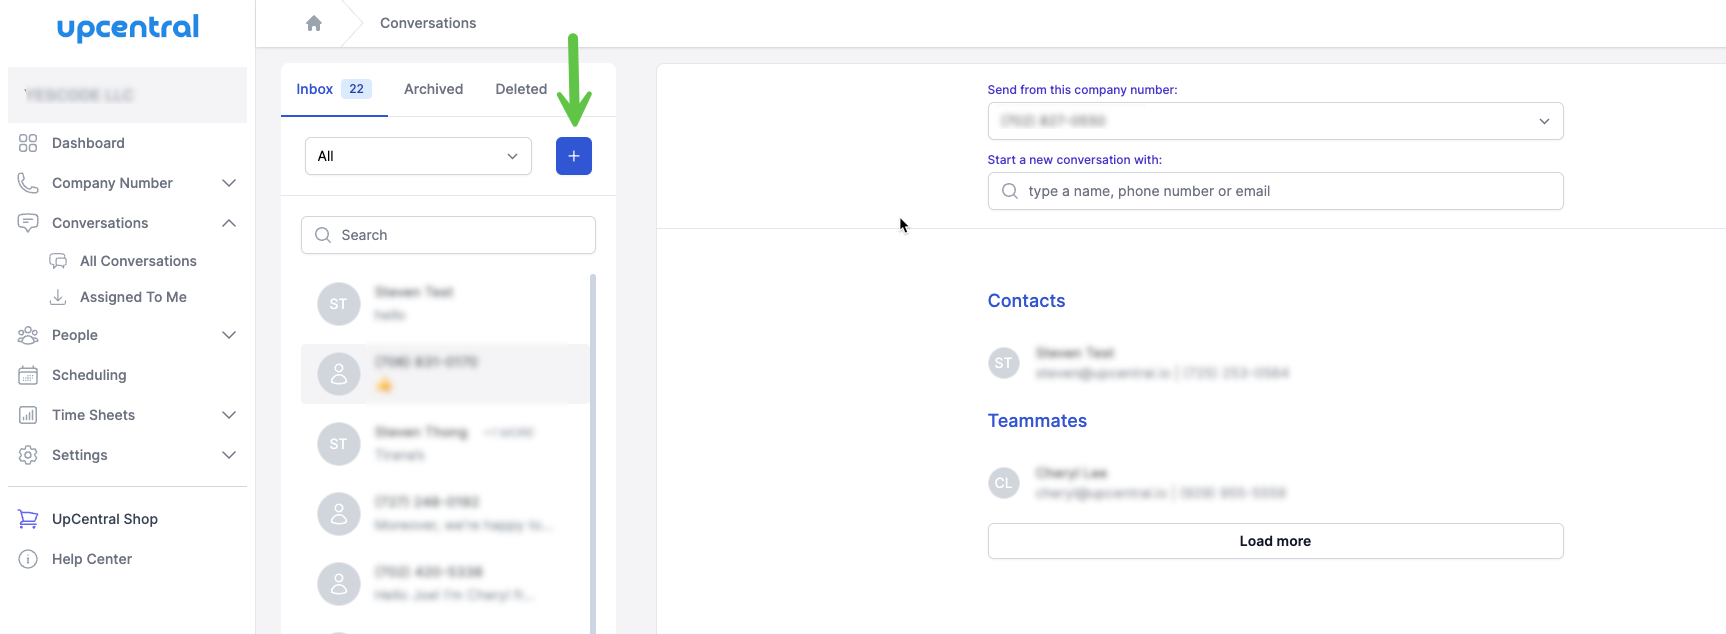Open the UpCentral Shop
Image resolution: width=1726 pixels, height=634 pixels.
105,518
